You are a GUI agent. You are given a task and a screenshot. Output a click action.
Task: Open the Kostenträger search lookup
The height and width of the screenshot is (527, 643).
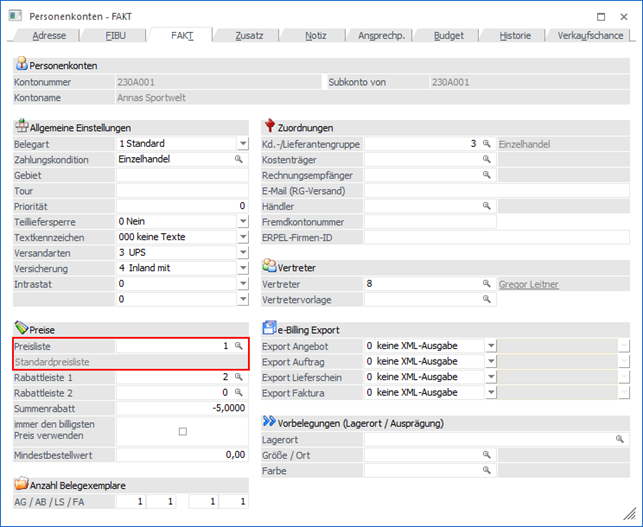[x=487, y=159]
